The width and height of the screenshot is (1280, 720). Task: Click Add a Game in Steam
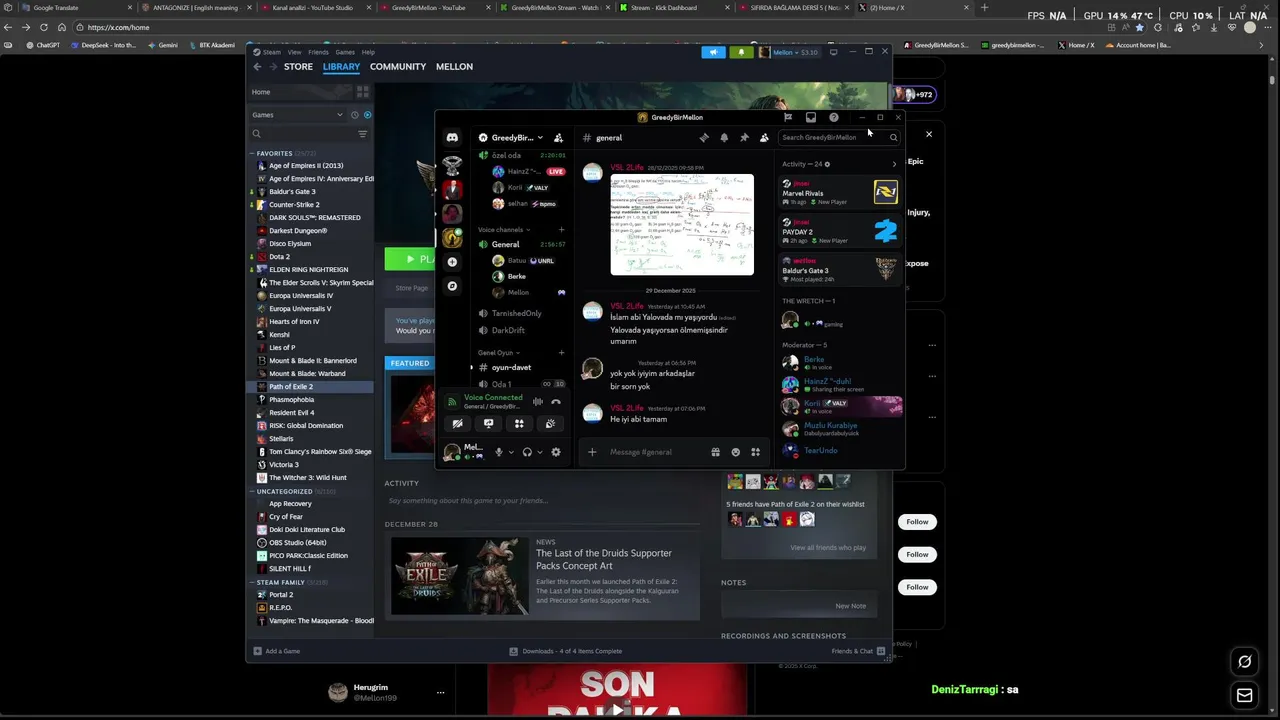(277, 651)
